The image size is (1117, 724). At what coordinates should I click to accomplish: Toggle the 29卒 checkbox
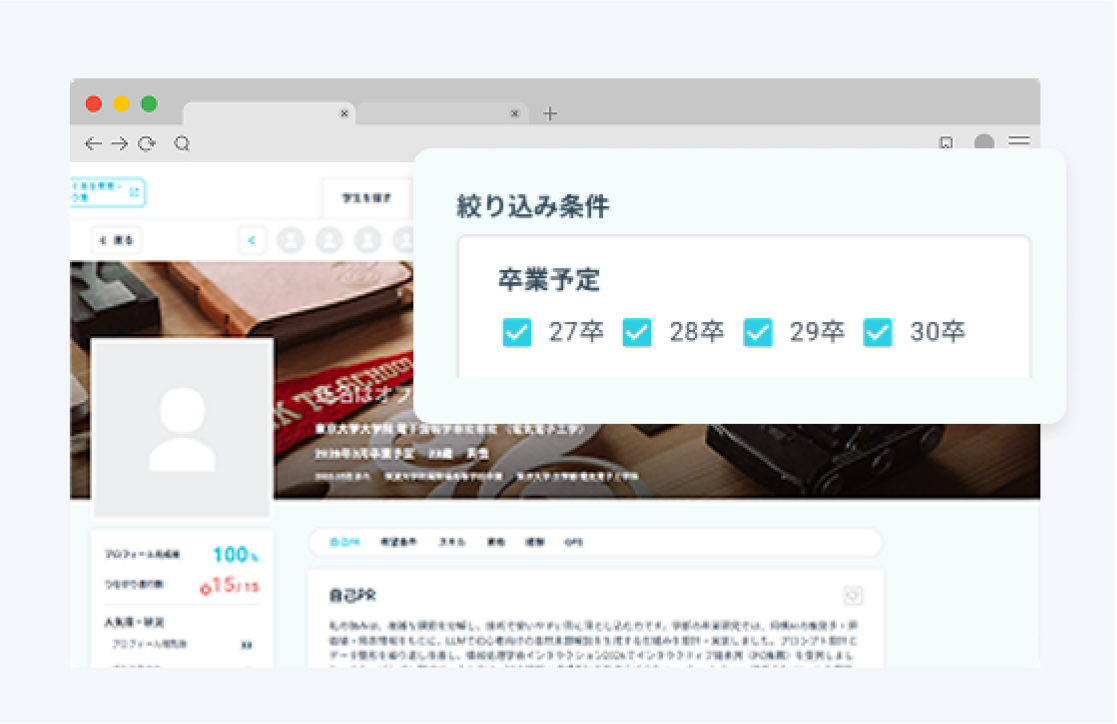click(757, 332)
